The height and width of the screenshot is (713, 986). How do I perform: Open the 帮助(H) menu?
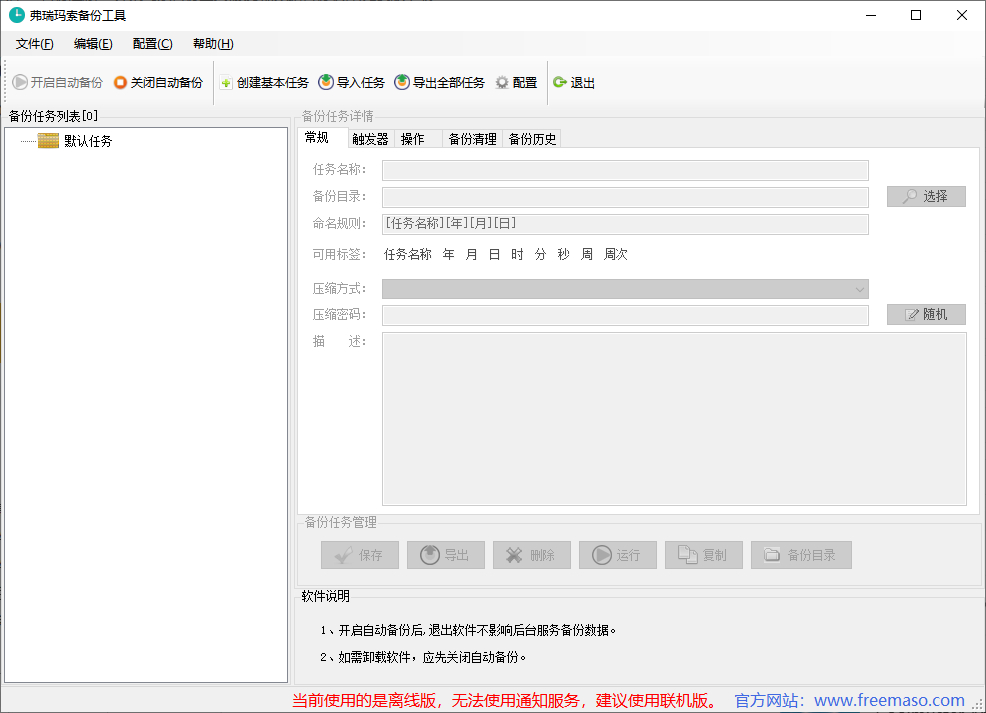click(x=213, y=44)
